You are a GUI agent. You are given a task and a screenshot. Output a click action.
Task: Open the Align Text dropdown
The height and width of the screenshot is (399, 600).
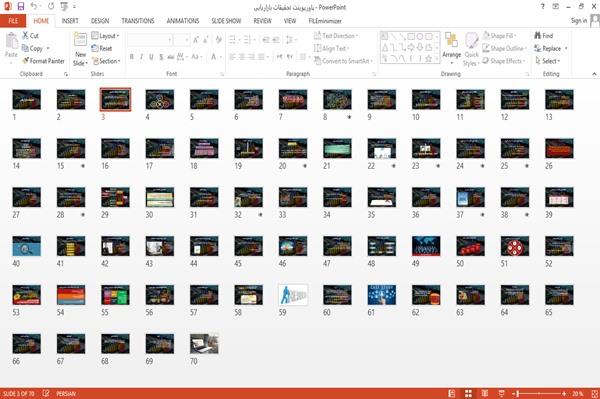coord(332,48)
